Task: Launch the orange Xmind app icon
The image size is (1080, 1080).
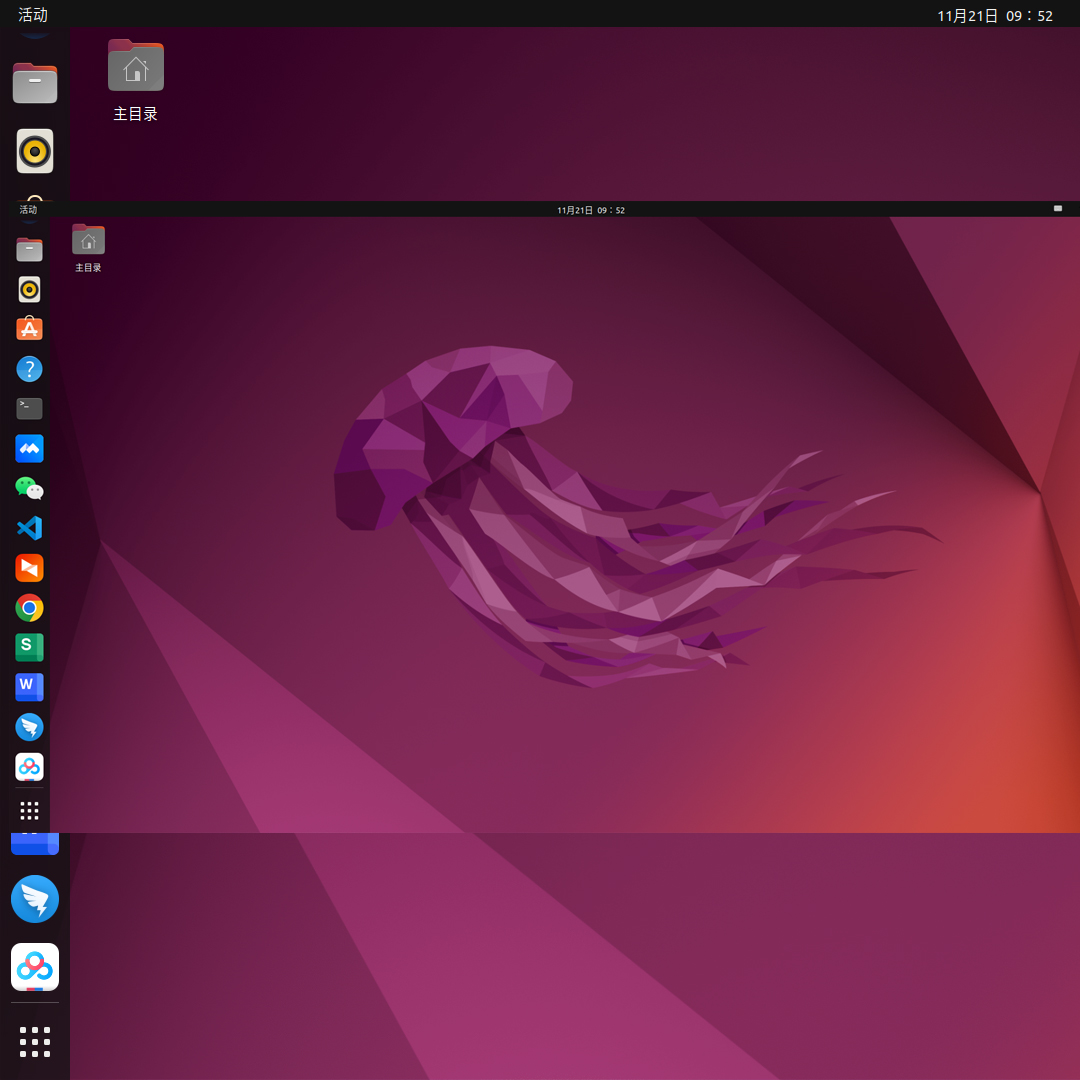Action: [x=29, y=568]
